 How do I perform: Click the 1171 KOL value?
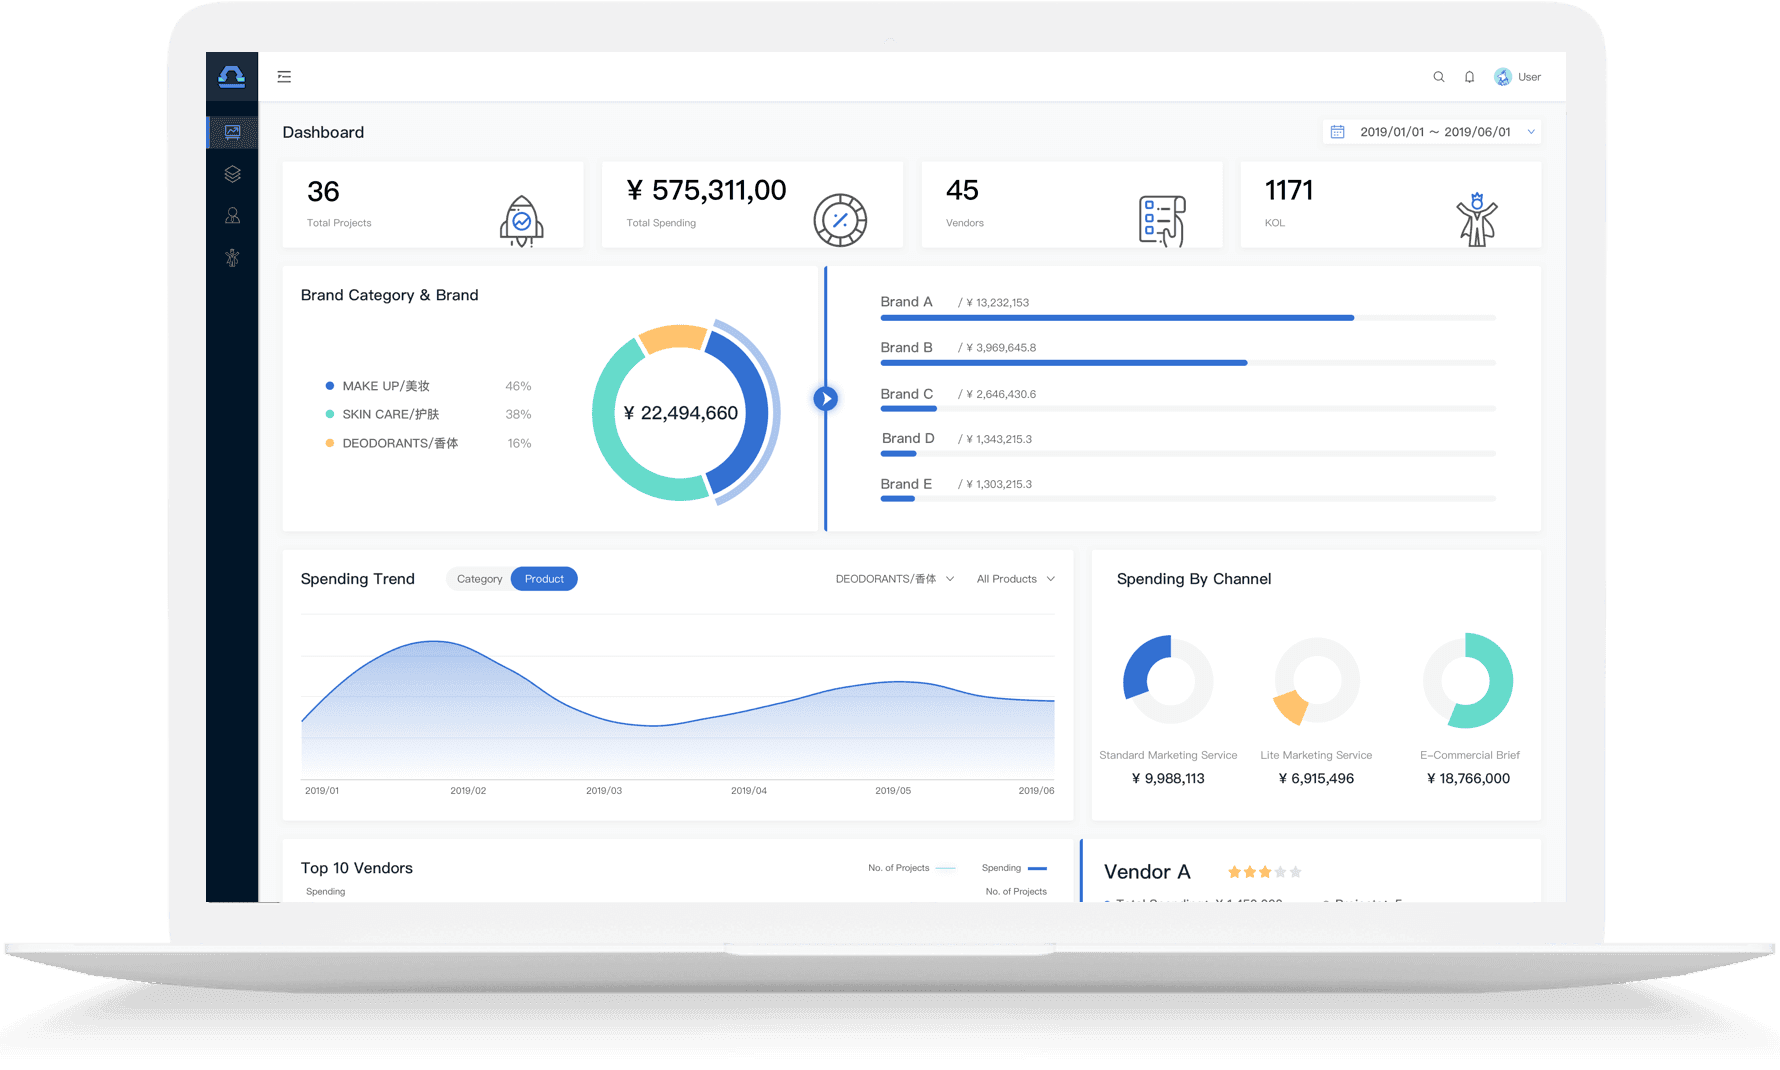(x=1288, y=190)
